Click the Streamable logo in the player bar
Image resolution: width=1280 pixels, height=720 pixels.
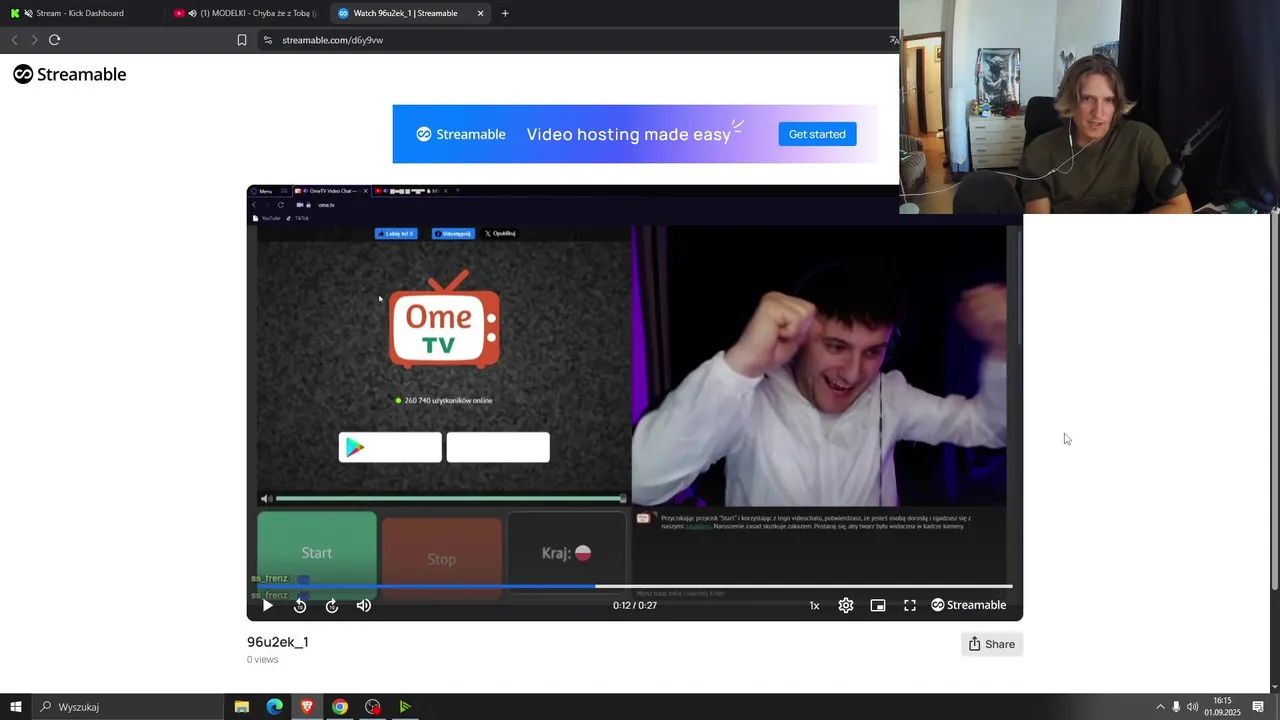[x=969, y=605]
